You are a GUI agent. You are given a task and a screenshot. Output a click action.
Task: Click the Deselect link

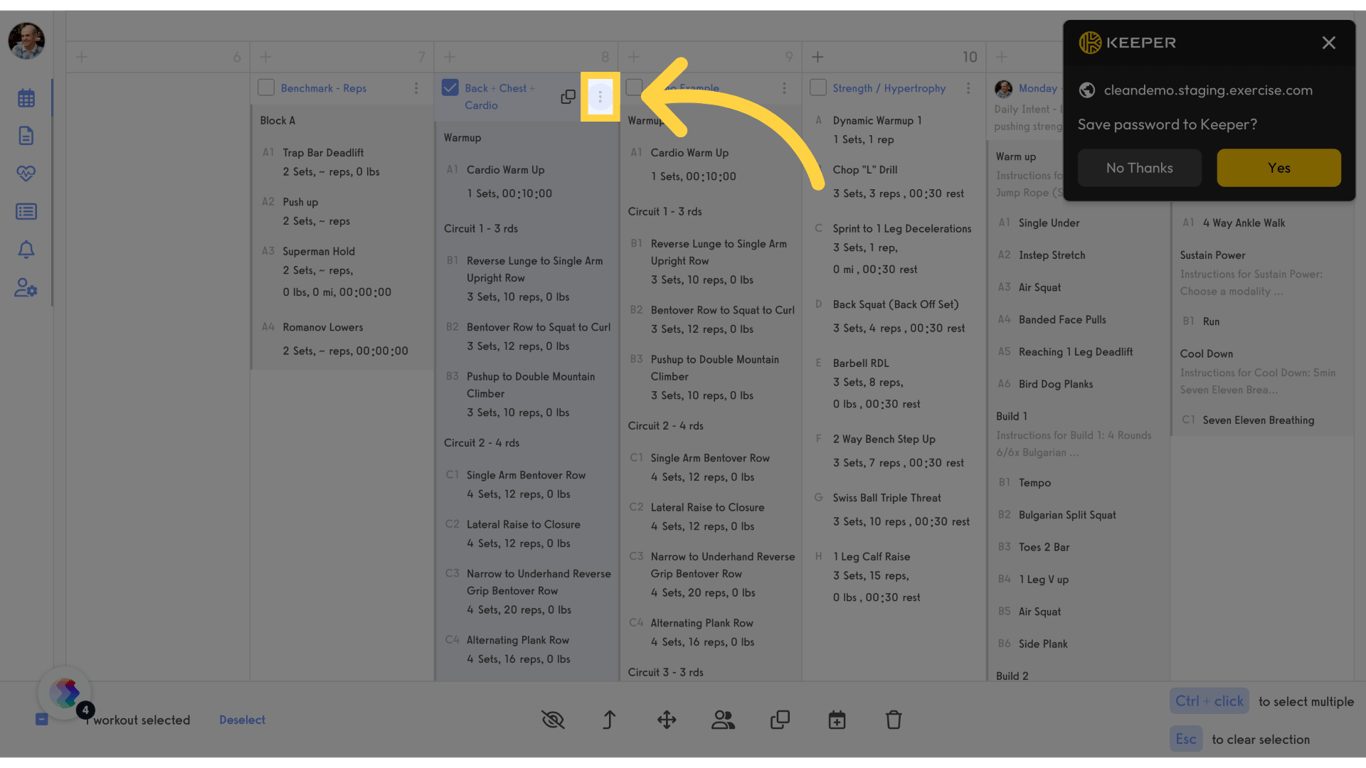[x=242, y=720]
